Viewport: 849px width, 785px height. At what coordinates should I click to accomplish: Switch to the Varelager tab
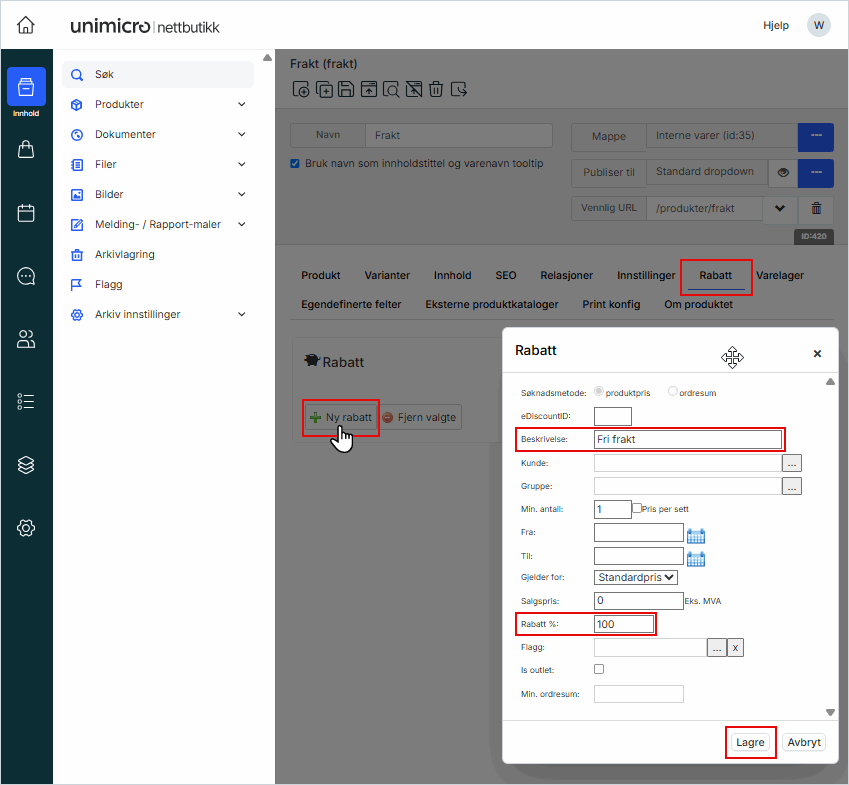(x=780, y=275)
